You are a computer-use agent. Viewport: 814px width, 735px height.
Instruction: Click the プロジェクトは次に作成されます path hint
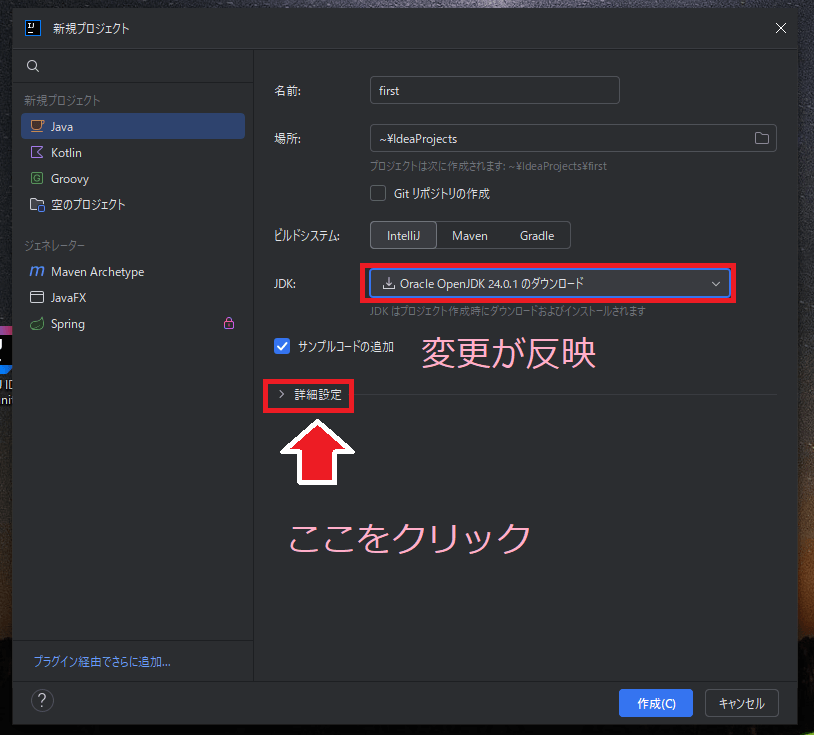click(488, 166)
